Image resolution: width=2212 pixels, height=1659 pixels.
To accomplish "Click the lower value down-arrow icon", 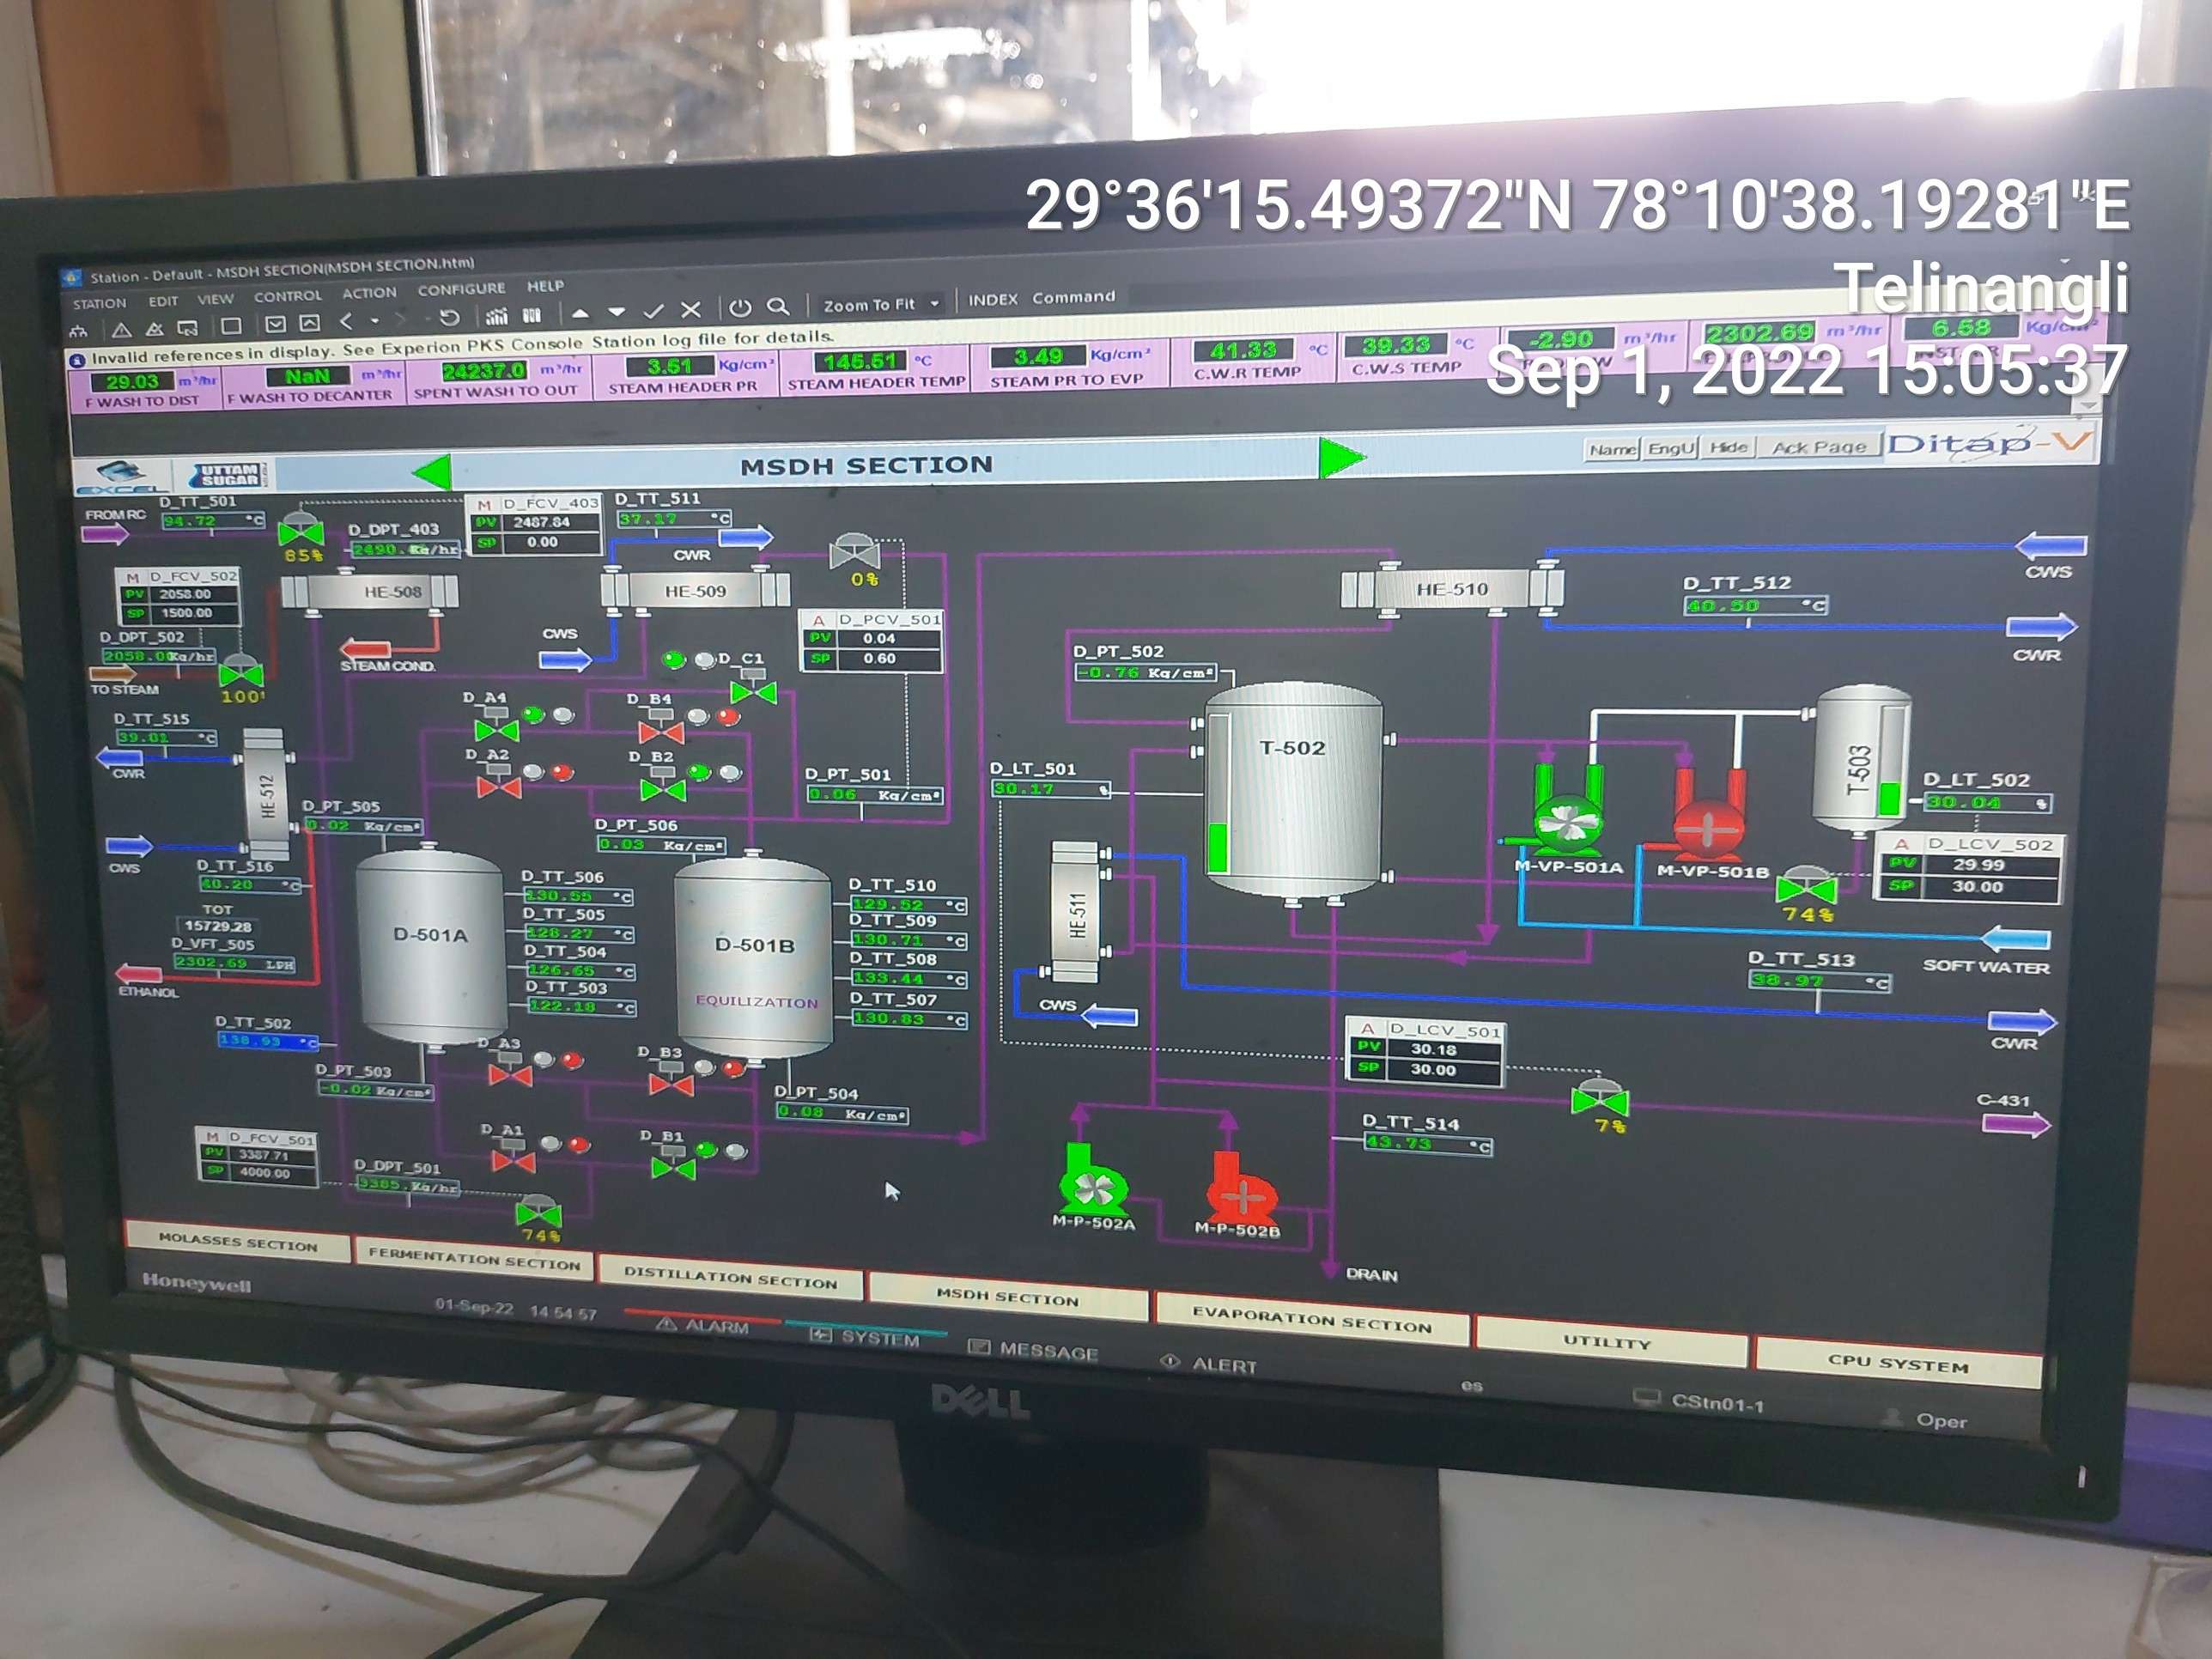I will coord(617,313).
